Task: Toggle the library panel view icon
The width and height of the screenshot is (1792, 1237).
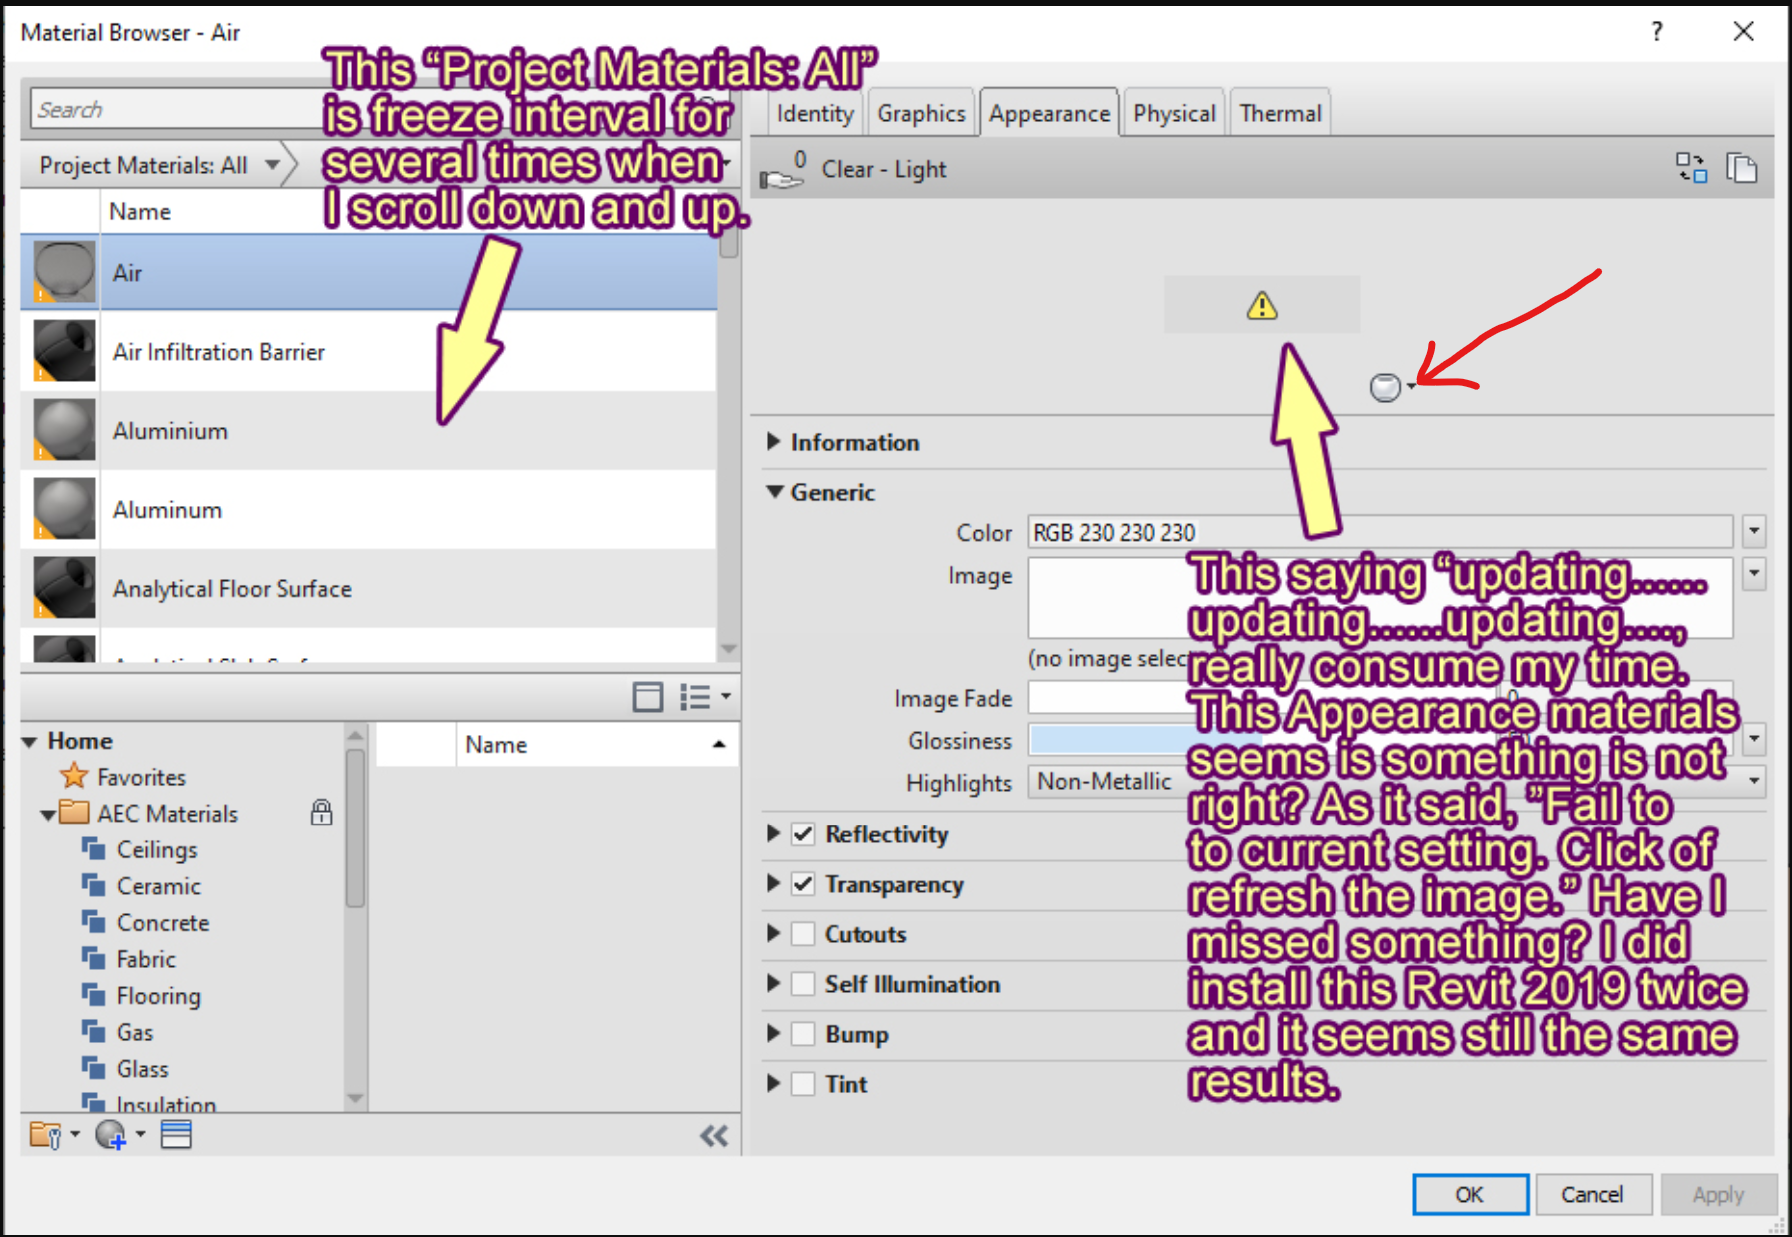Action: coord(648,696)
